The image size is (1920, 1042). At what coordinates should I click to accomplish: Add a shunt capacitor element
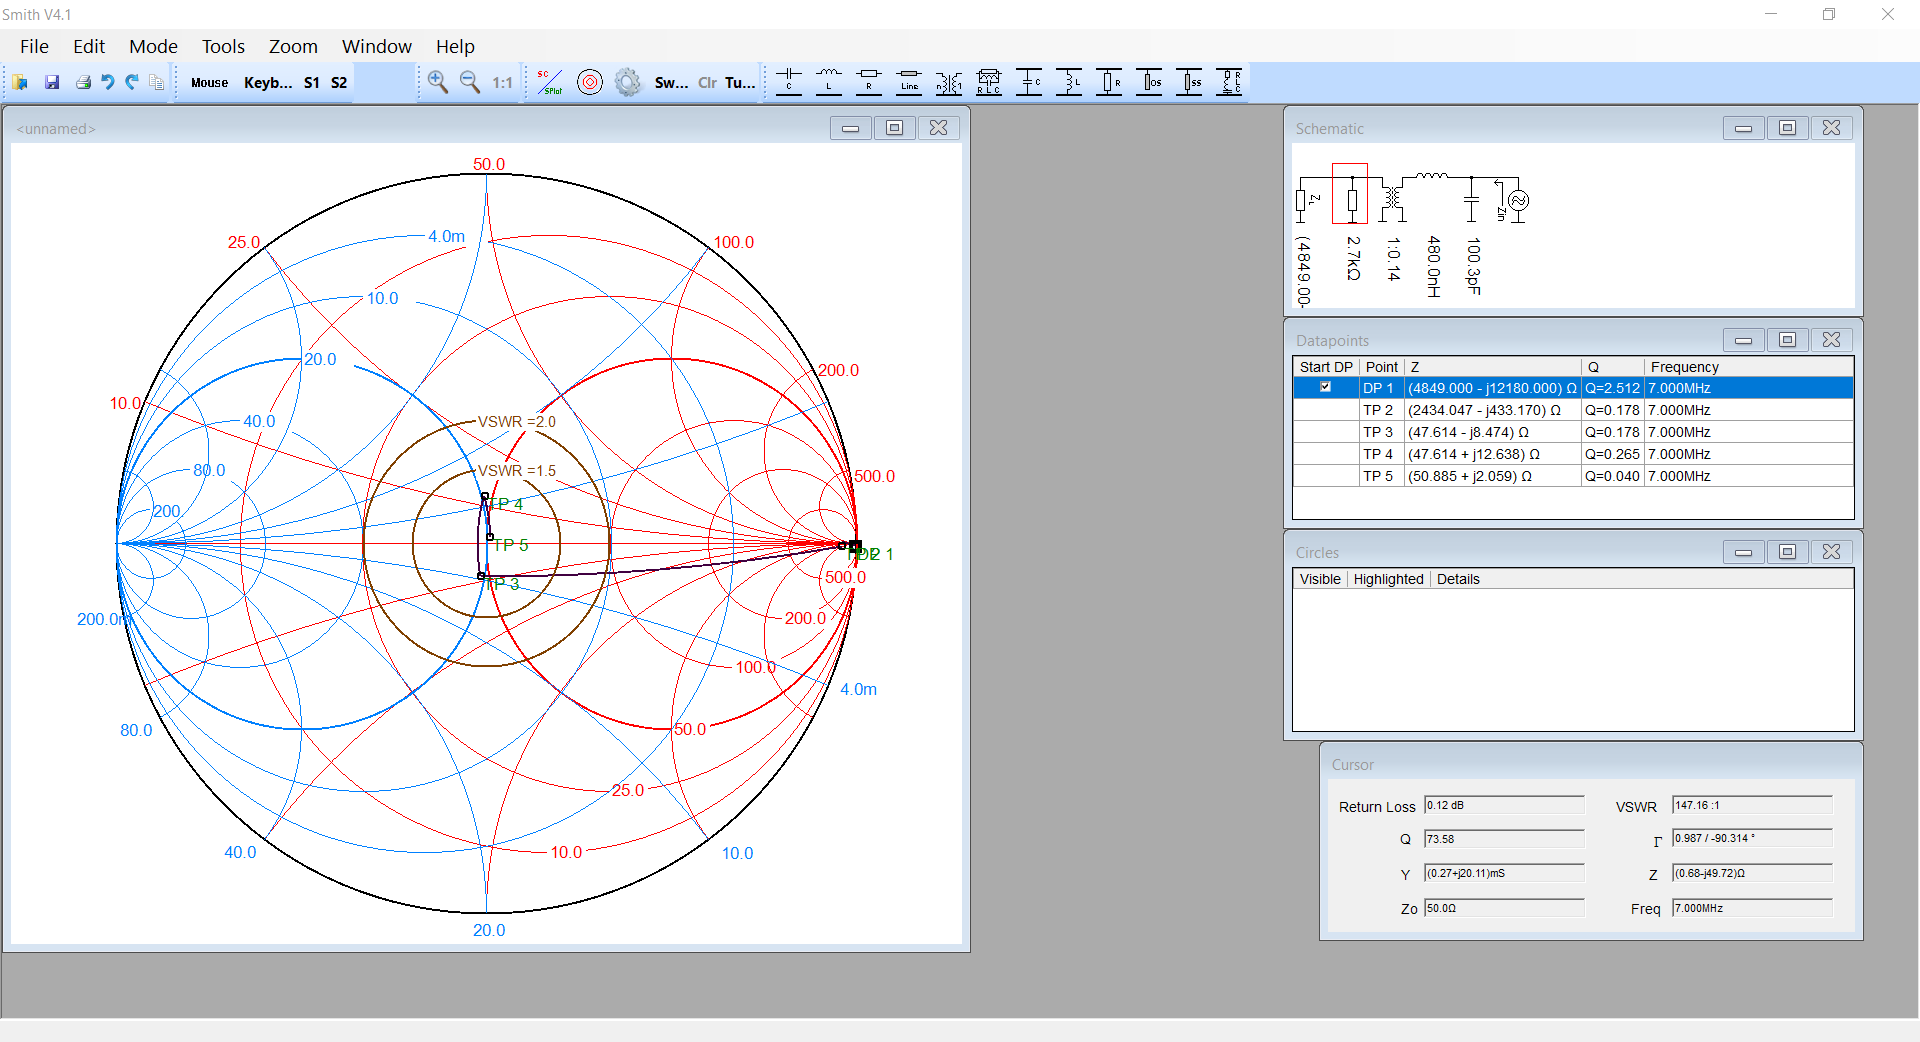[1029, 82]
